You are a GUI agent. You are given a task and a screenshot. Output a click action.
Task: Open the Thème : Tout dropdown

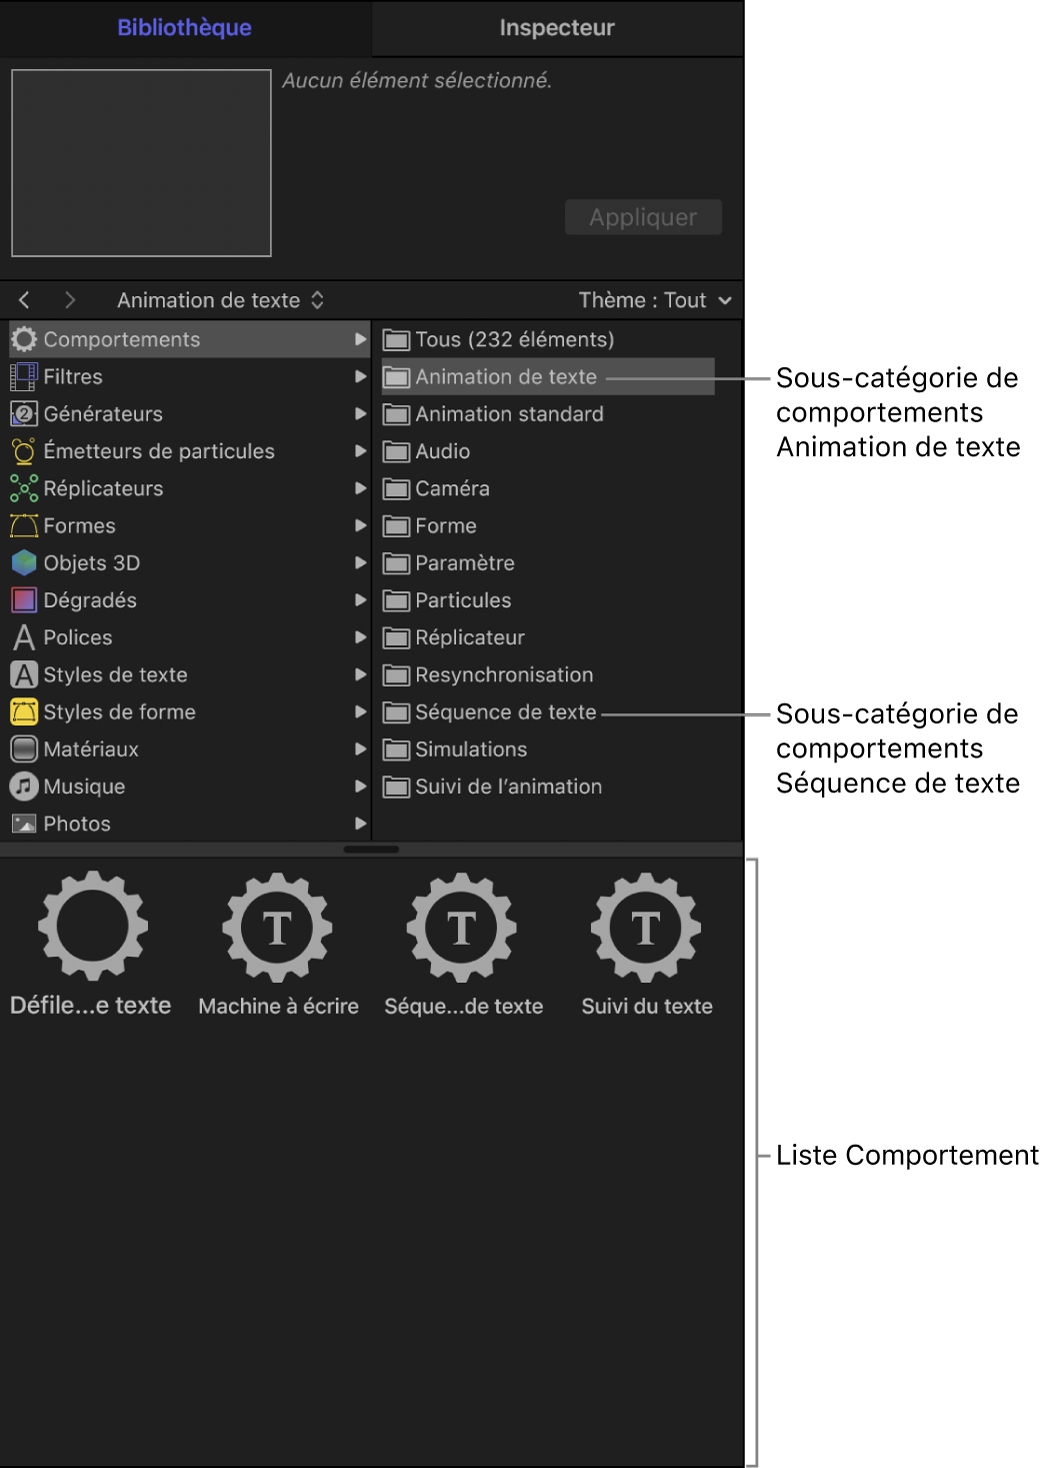pos(655,300)
